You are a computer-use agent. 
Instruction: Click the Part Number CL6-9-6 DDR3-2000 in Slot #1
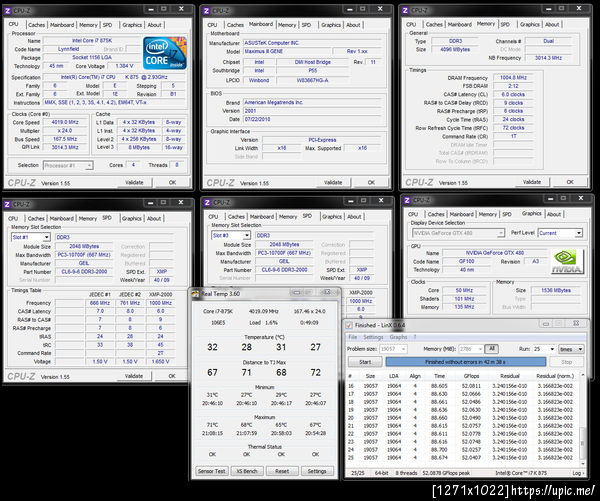point(84,271)
